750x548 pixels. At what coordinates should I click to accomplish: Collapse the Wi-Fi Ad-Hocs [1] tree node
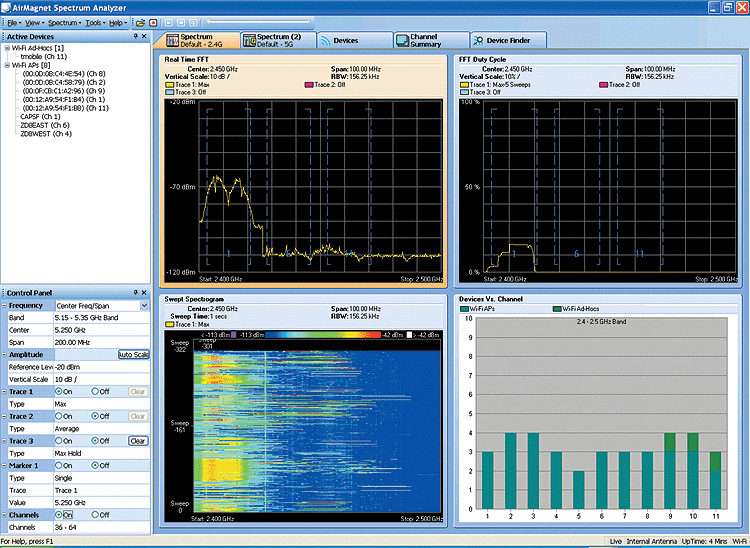click(x=7, y=48)
